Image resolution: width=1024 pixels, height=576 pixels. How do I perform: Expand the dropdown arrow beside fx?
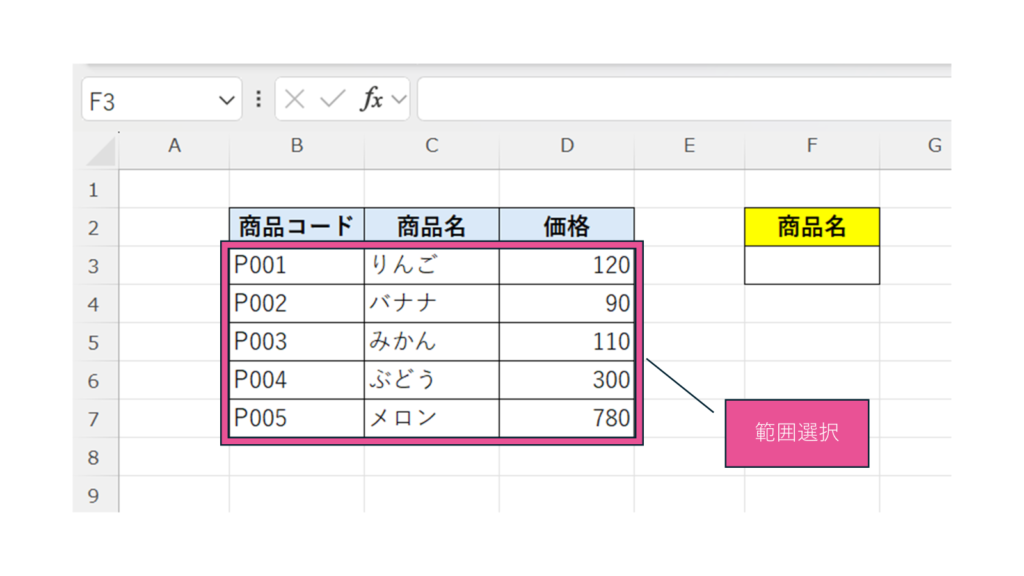399,99
